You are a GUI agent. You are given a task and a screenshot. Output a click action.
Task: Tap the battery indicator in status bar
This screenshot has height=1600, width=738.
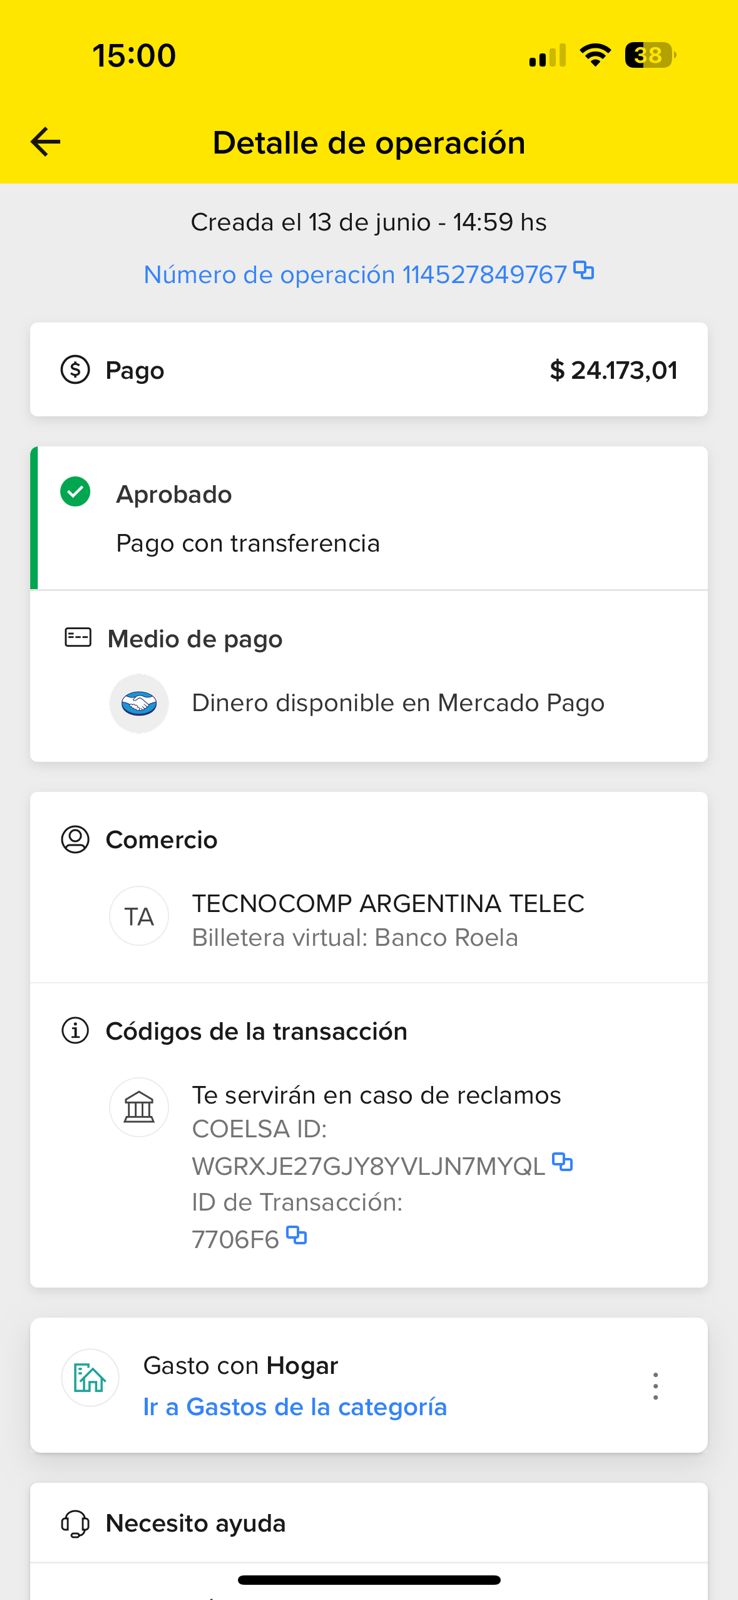[650, 55]
